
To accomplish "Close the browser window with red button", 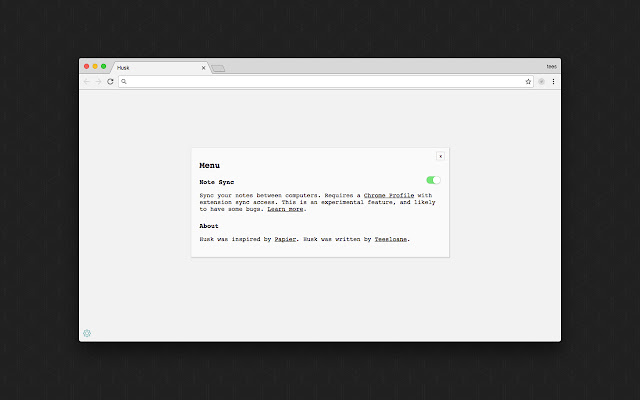I will [87, 67].
